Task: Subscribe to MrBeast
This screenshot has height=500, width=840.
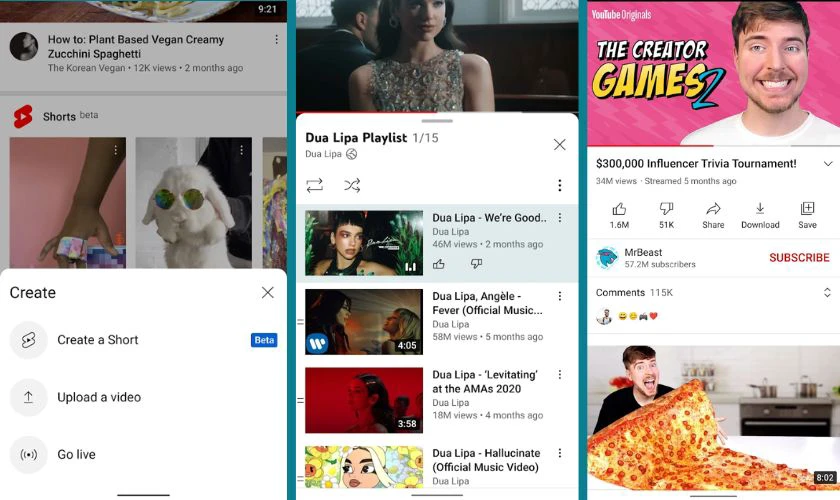Action: 799,258
